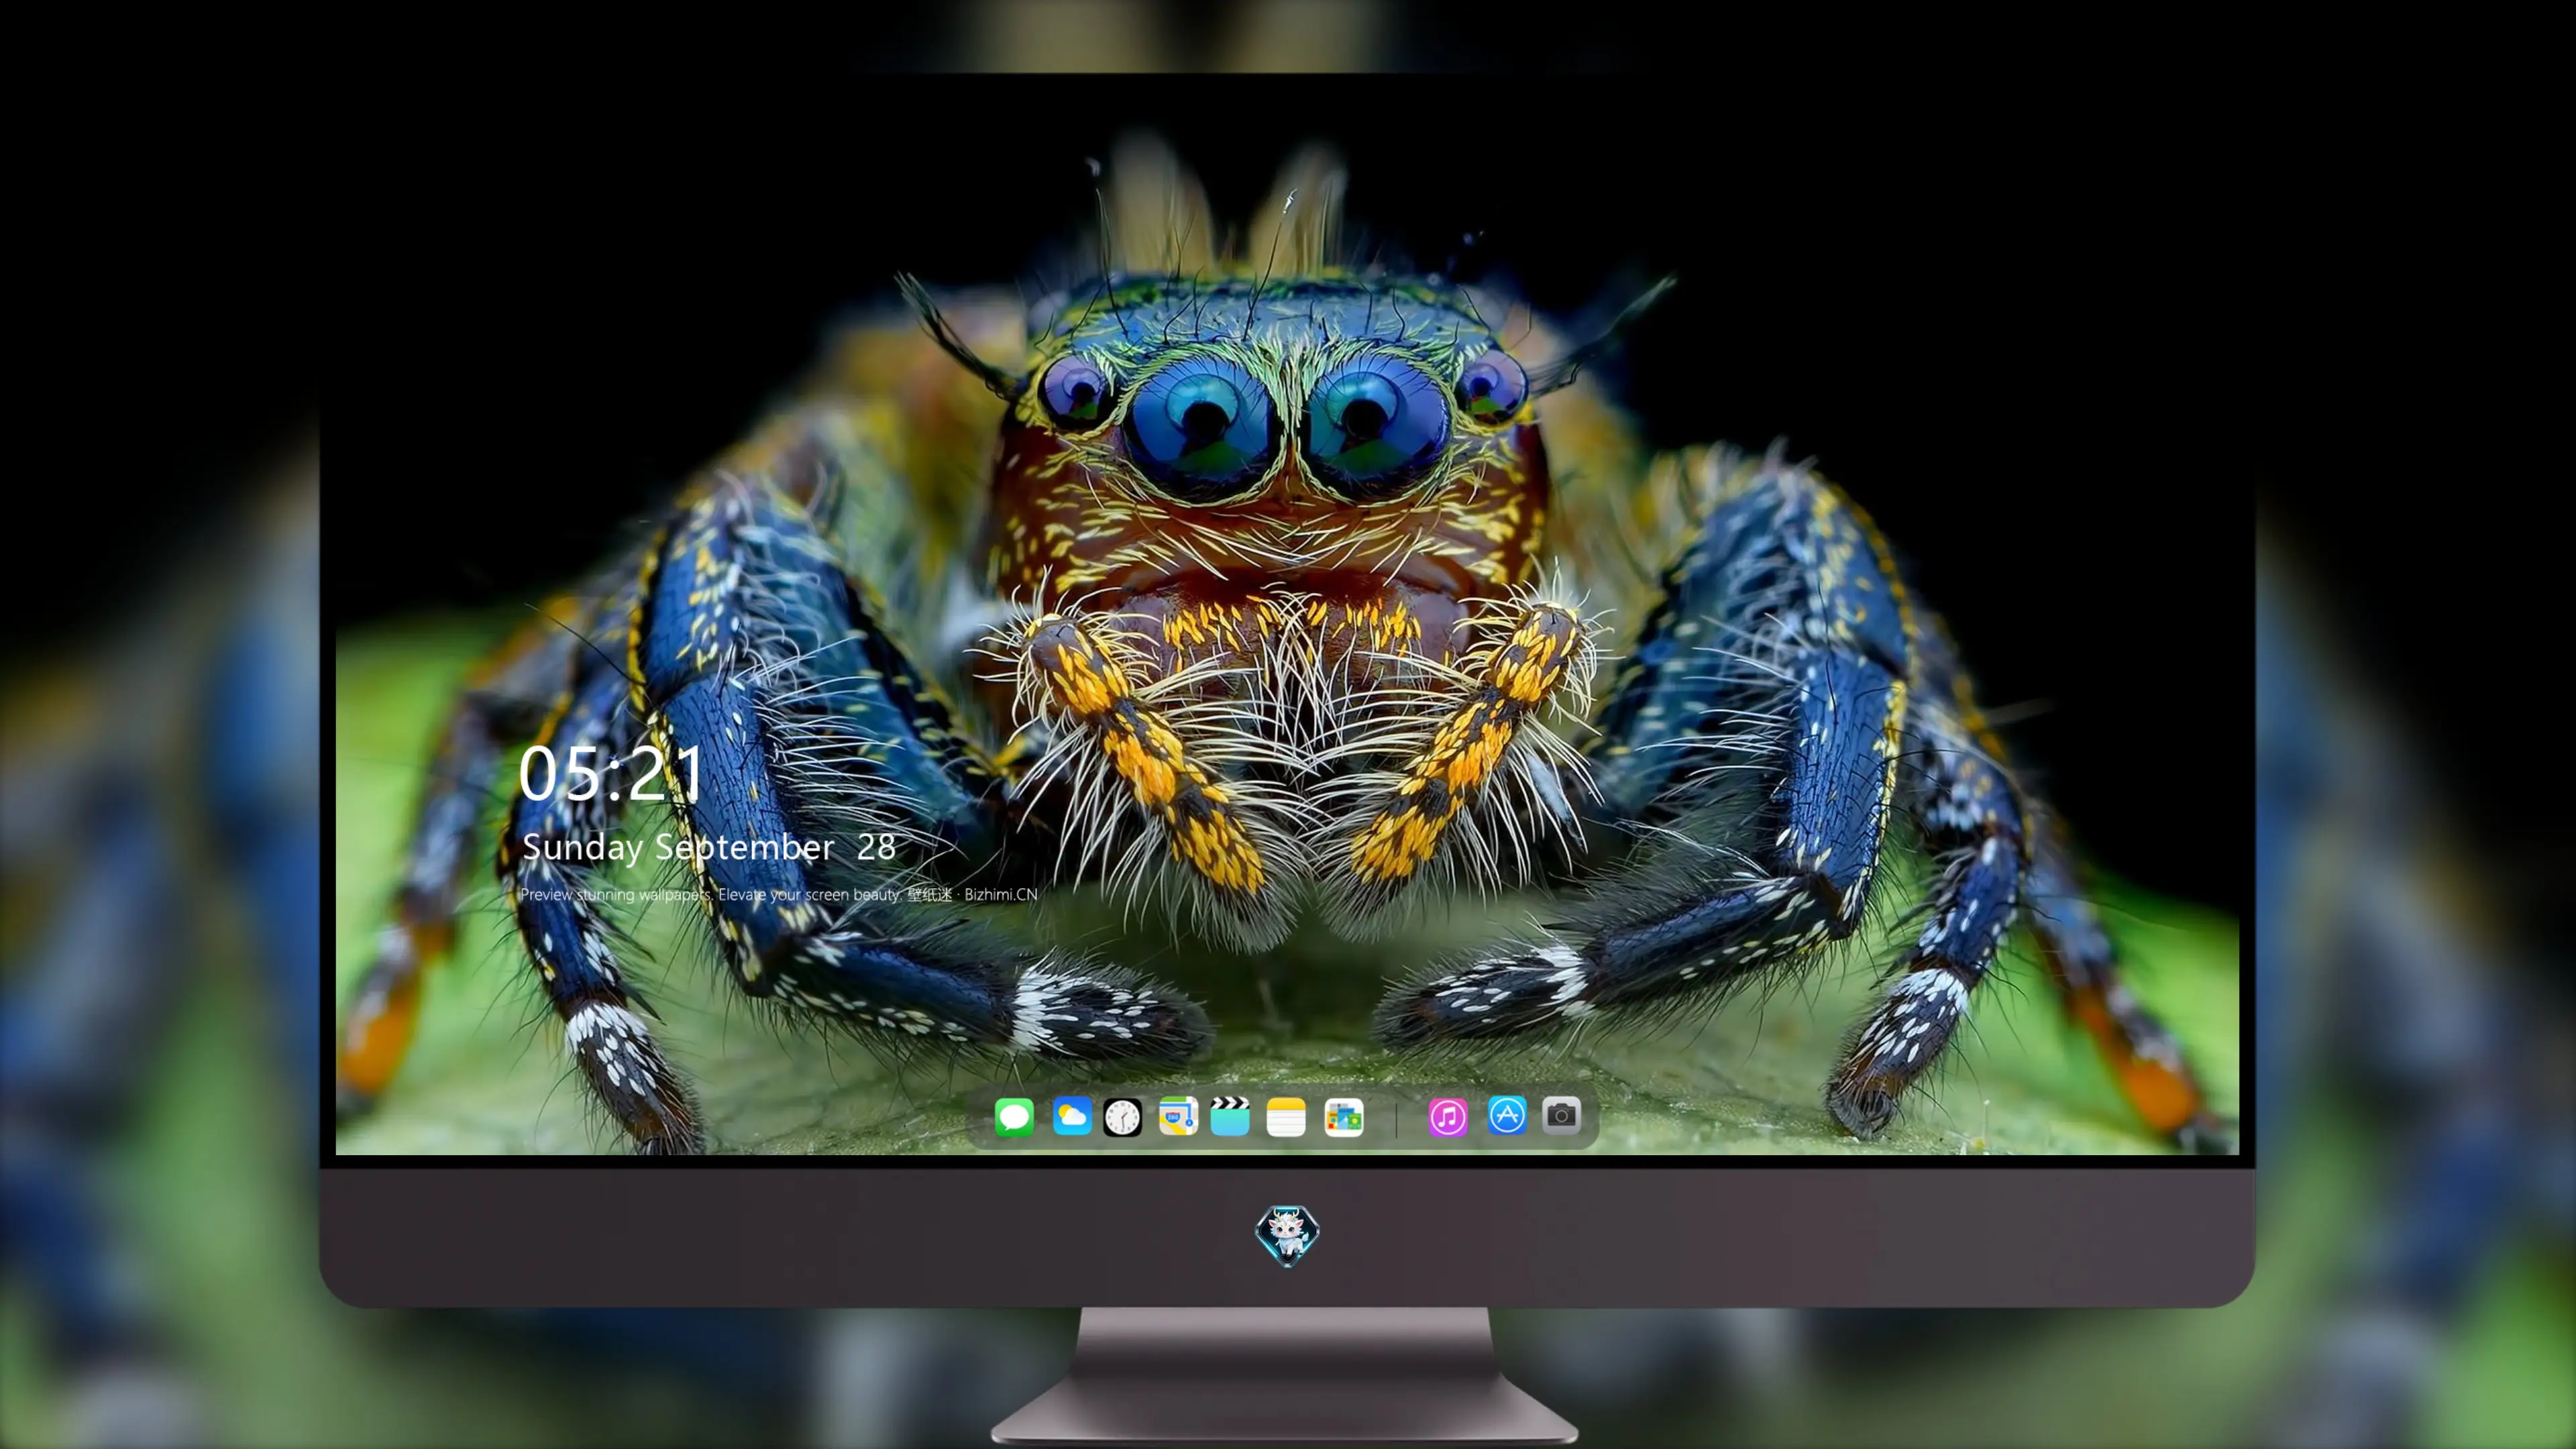Click the dragon logo on monitor chin
This screenshot has height=1449, width=2576.
1287,1236
